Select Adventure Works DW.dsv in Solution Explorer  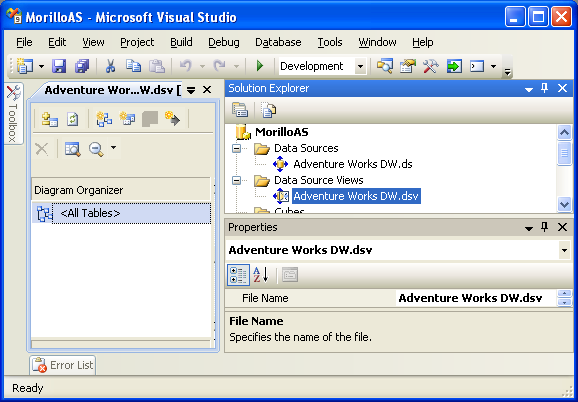tap(356, 196)
